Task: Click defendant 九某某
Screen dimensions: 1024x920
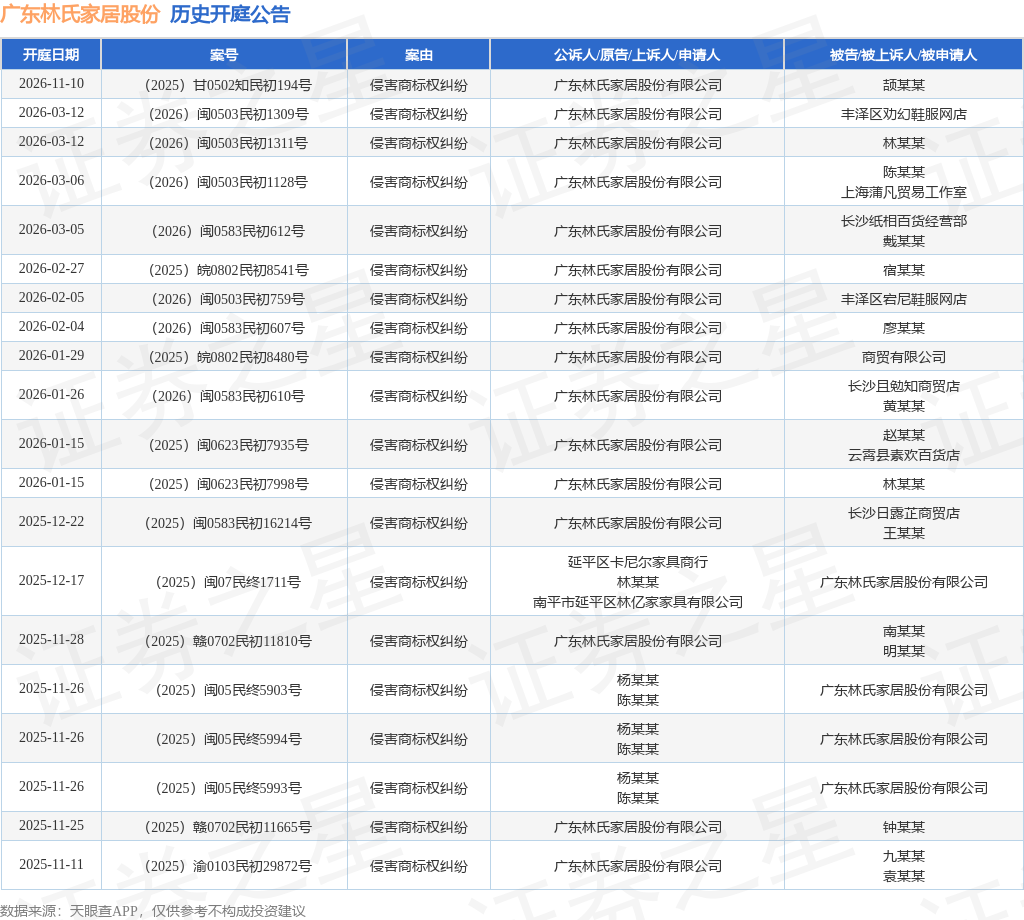Action: coord(904,856)
